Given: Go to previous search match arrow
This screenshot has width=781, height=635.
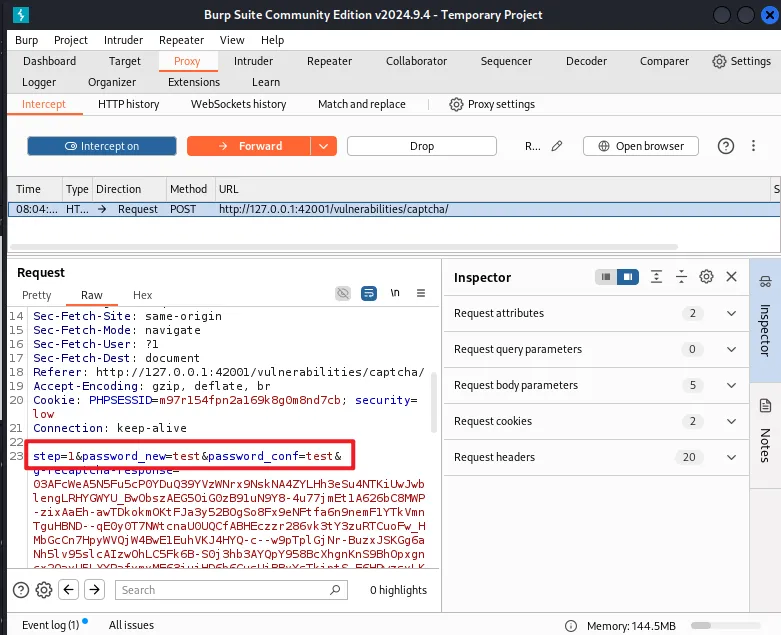Looking at the screenshot, I should [68, 590].
